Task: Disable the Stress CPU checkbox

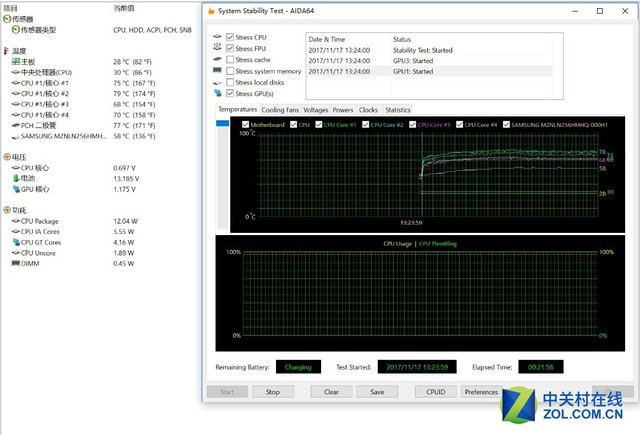Action: point(232,37)
